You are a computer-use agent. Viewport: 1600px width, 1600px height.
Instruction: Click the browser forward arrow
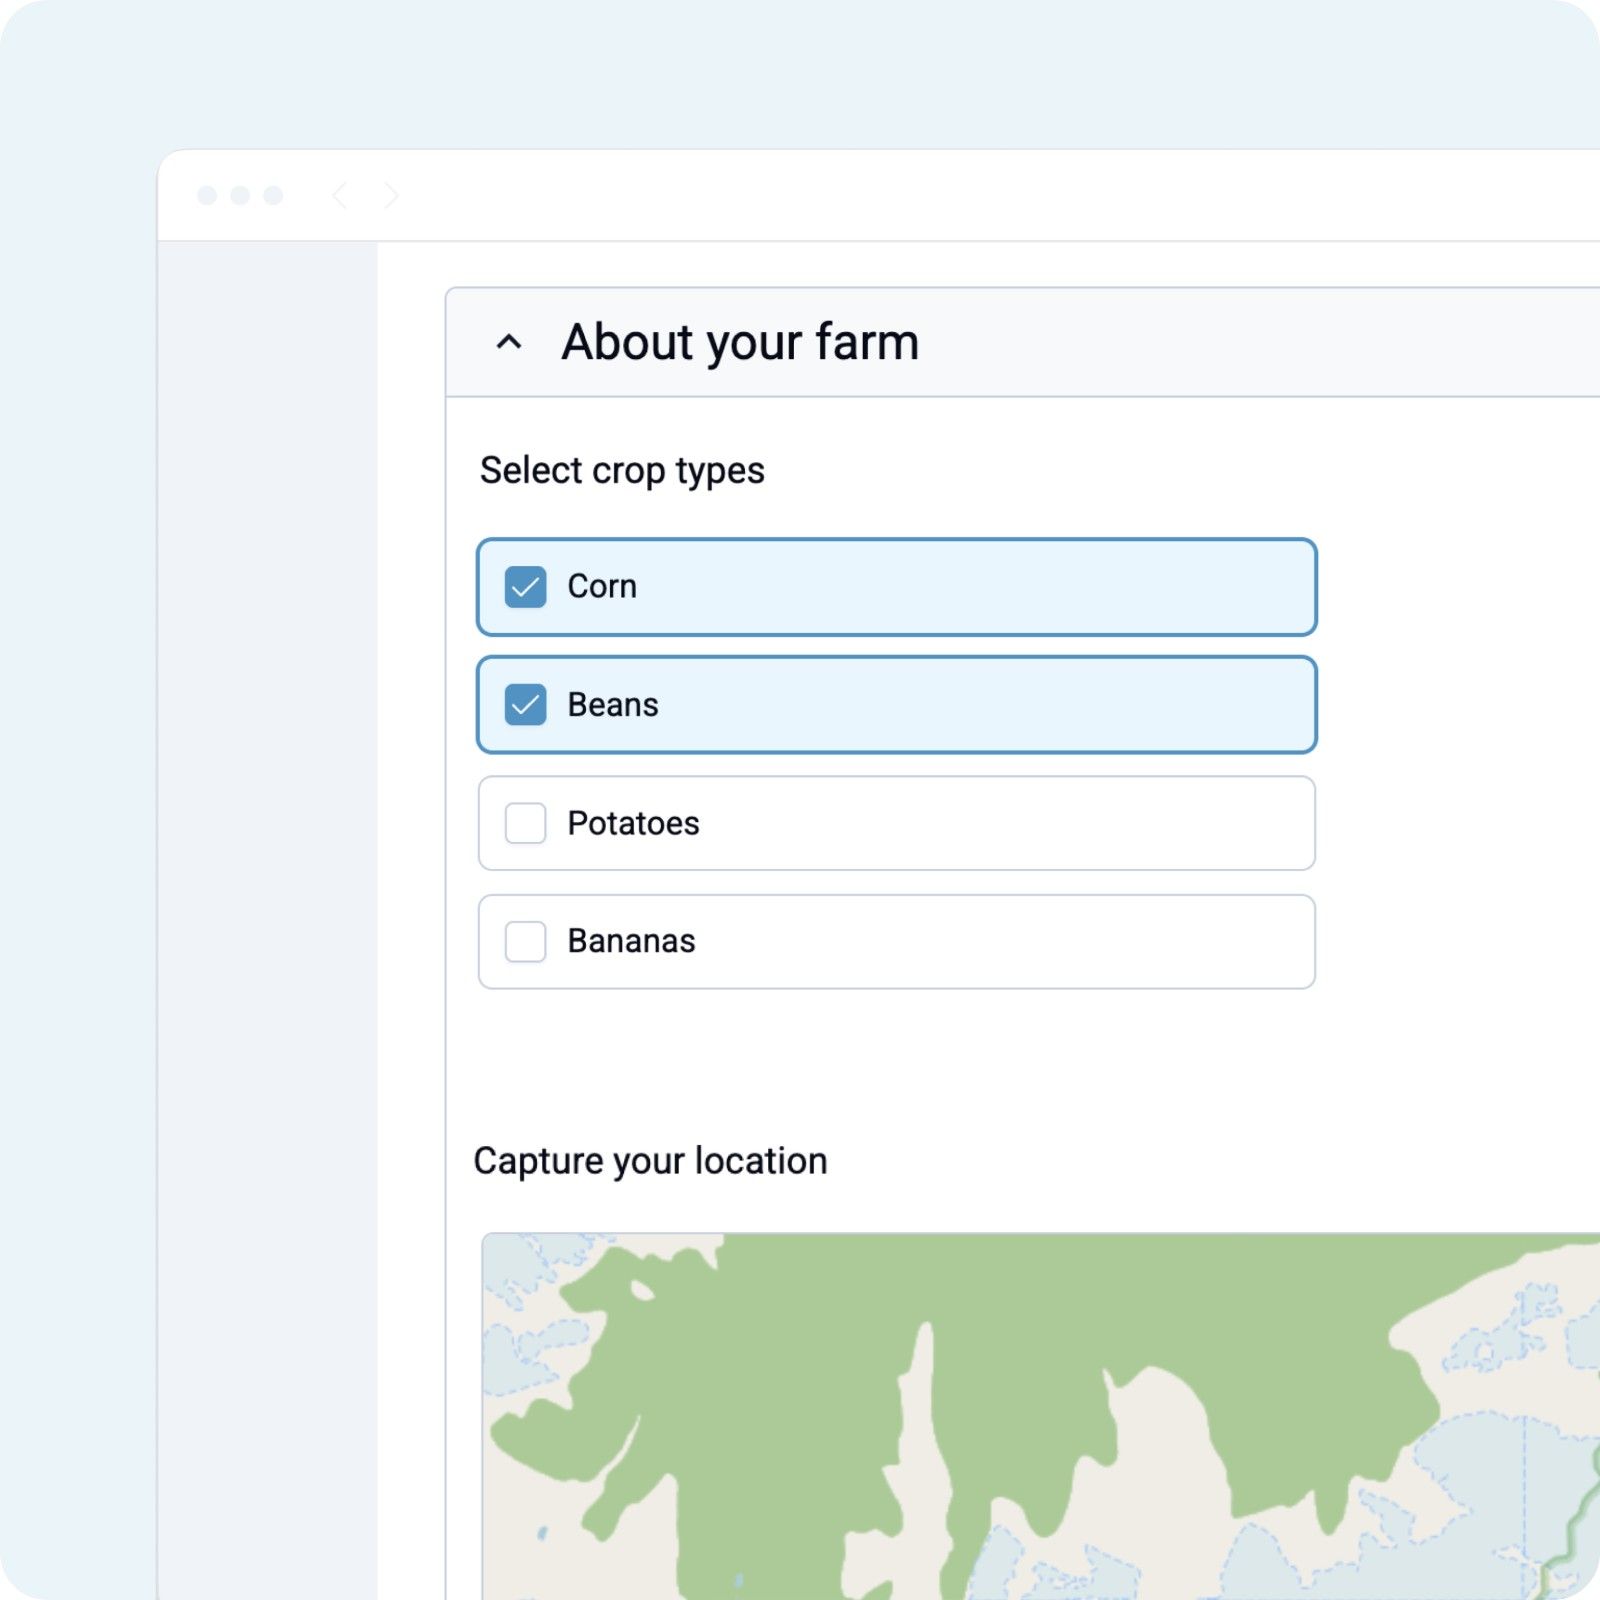(x=391, y=195)
